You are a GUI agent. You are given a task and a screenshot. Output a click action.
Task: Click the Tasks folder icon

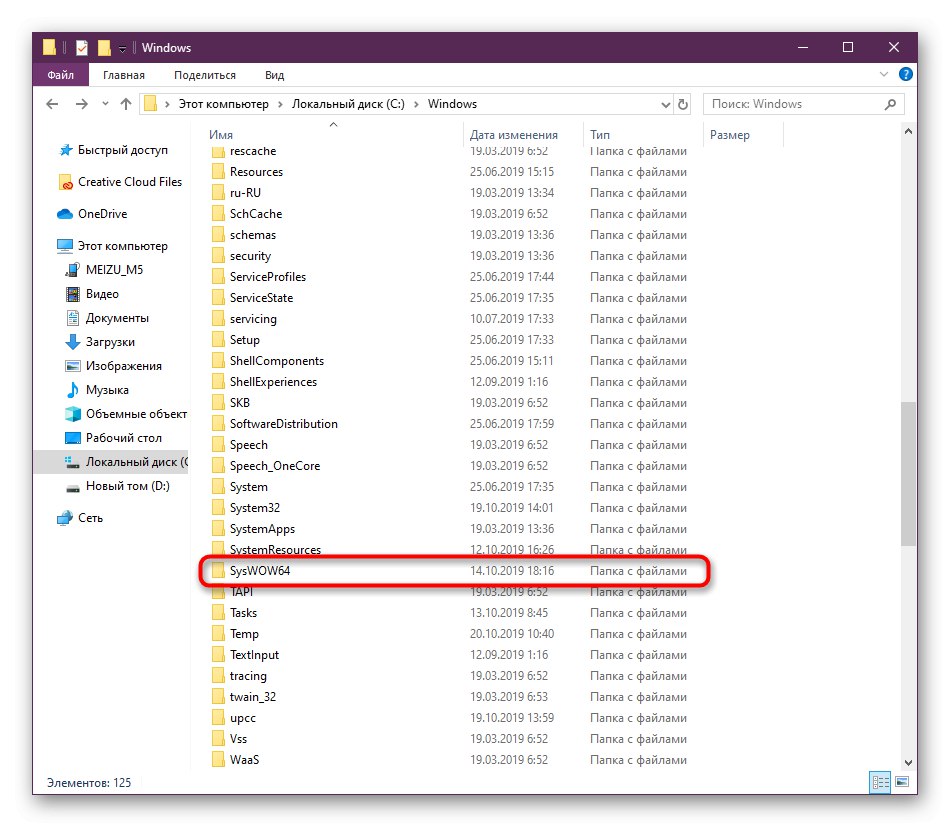point(218,613)
